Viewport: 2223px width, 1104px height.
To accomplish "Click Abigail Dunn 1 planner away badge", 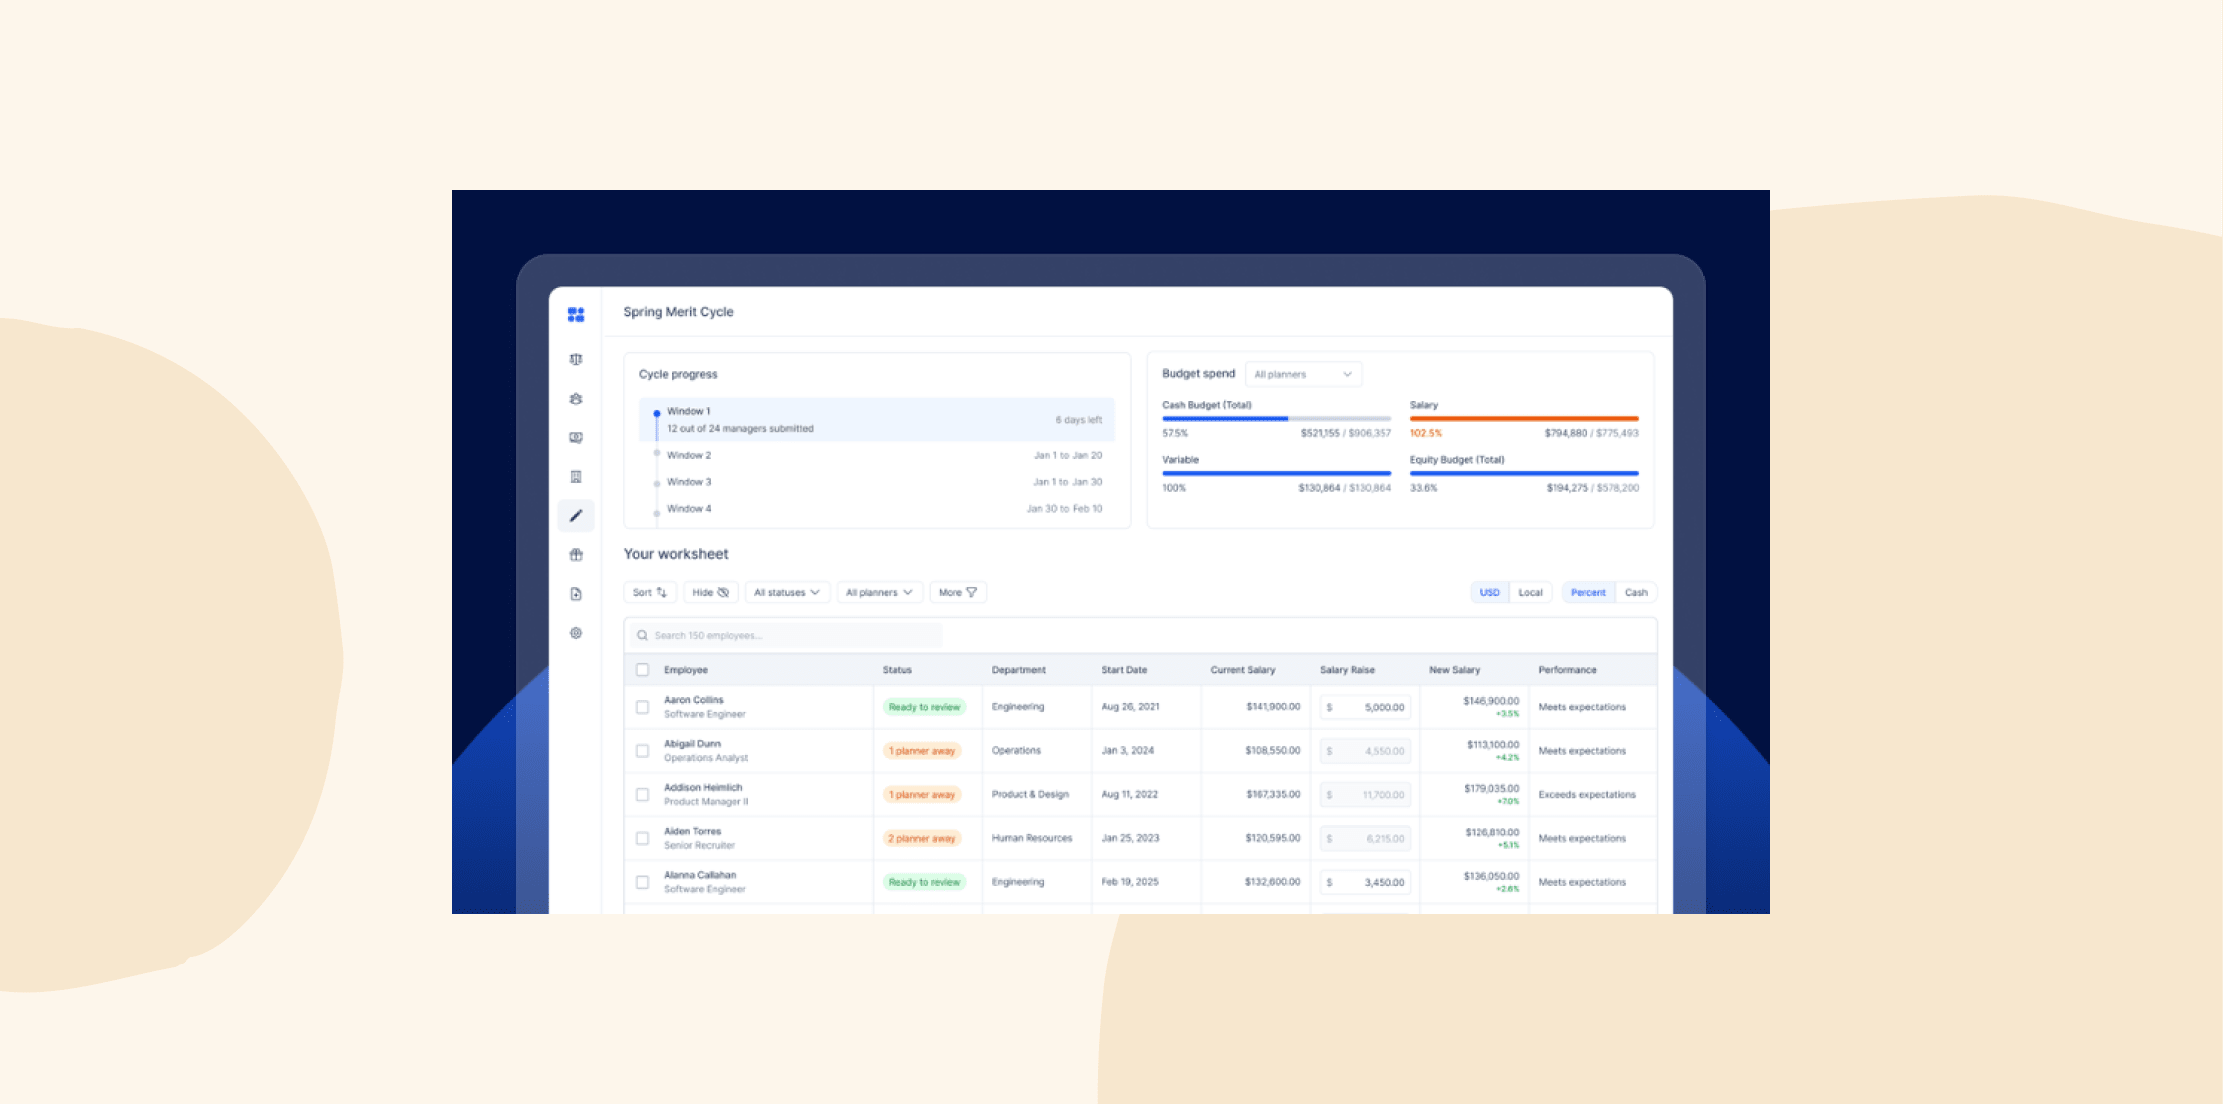I will [x=922, y=751].
